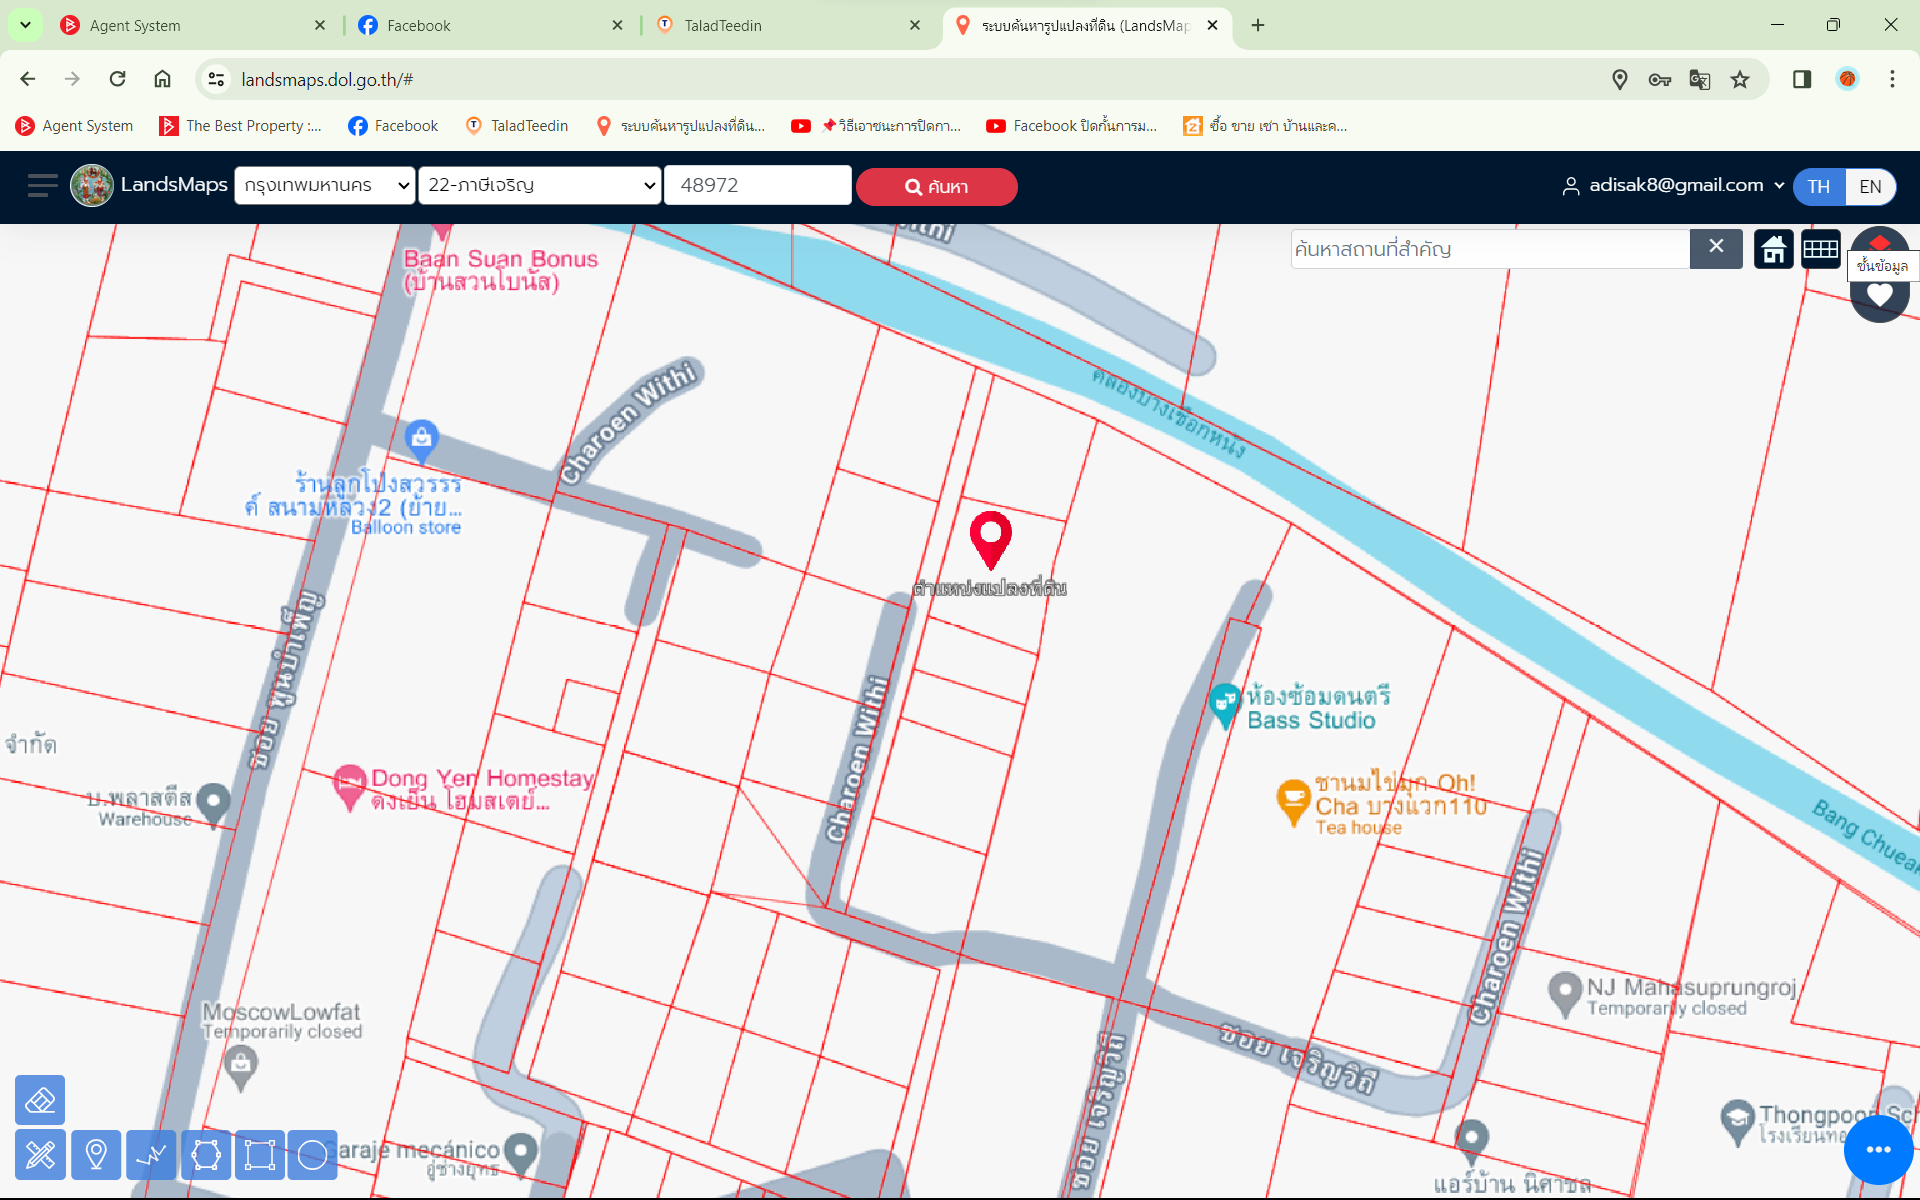Click the ค้นหาสถานที่สำคัญ search field
Viewport: 1920px width, 1200px height.
(1490, 249)
